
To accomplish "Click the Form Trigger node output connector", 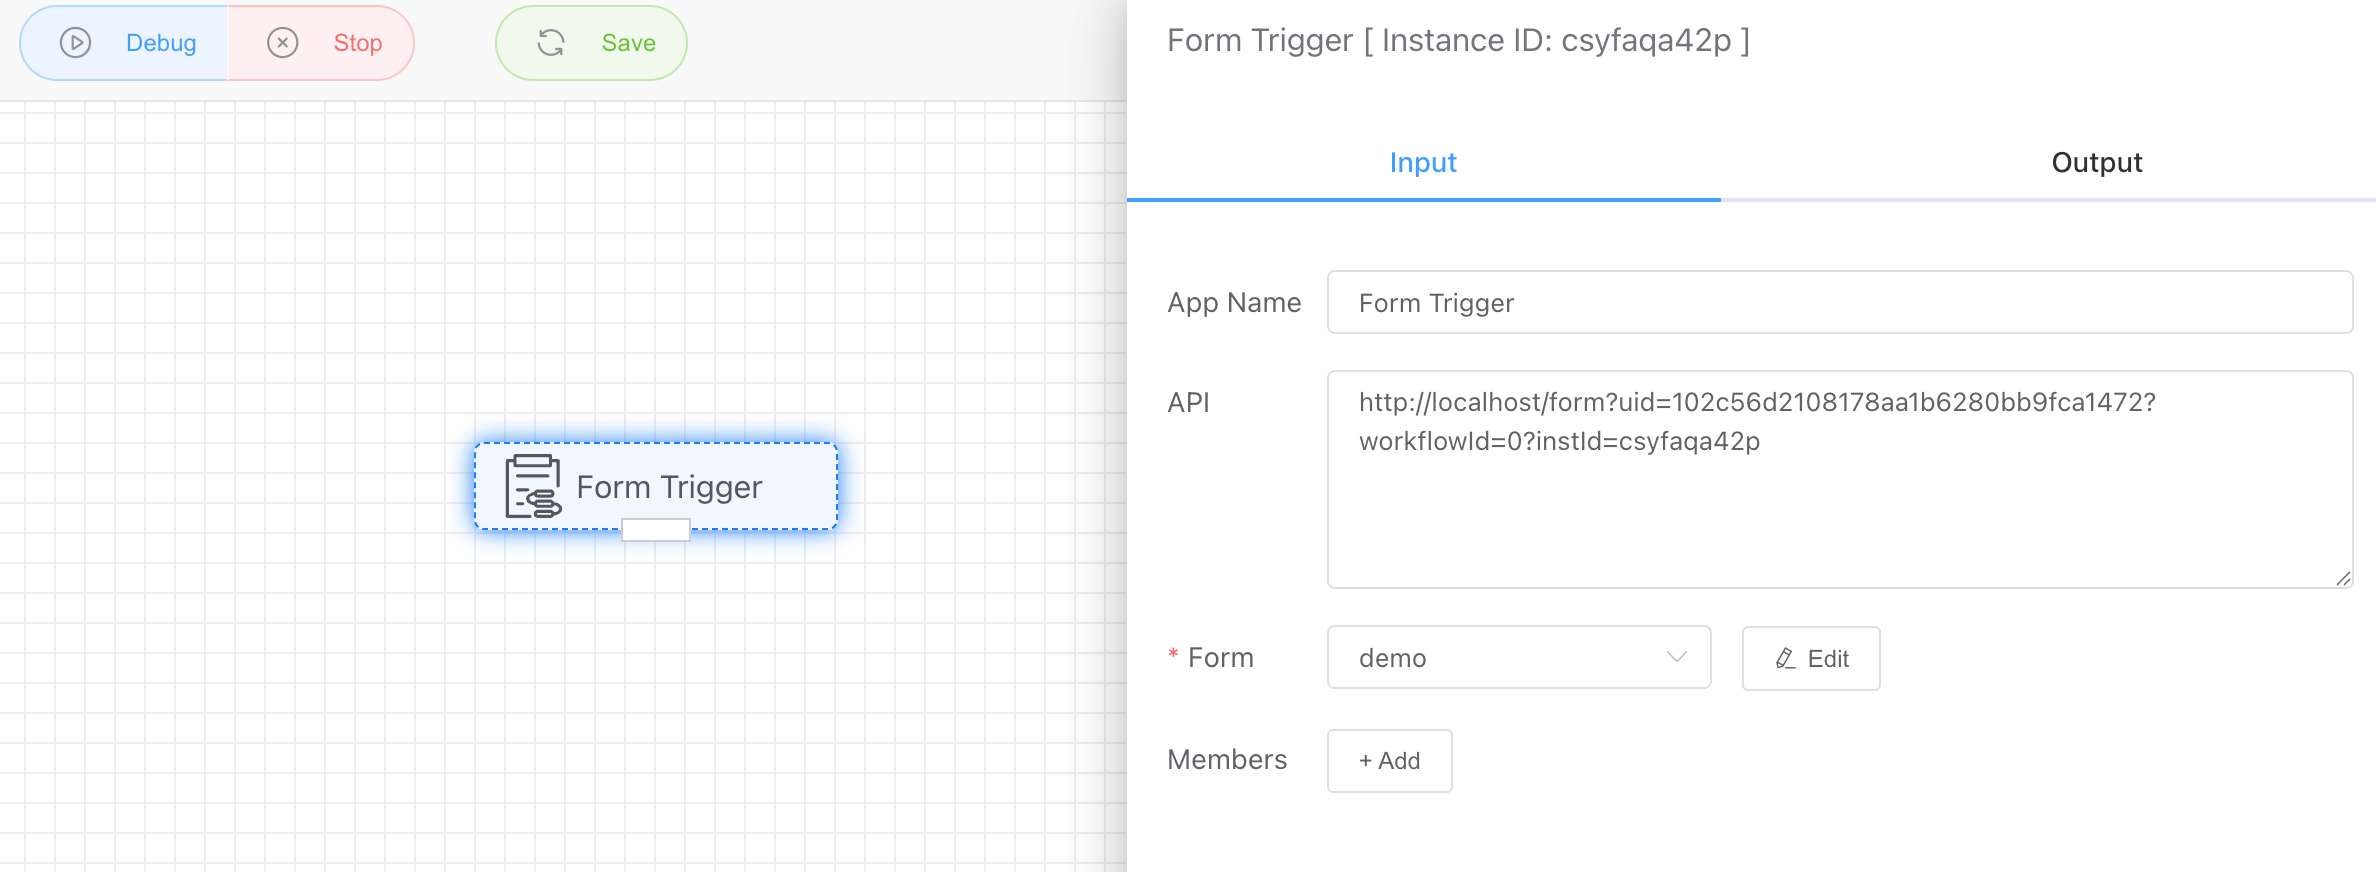I will [x=655, y=530].
